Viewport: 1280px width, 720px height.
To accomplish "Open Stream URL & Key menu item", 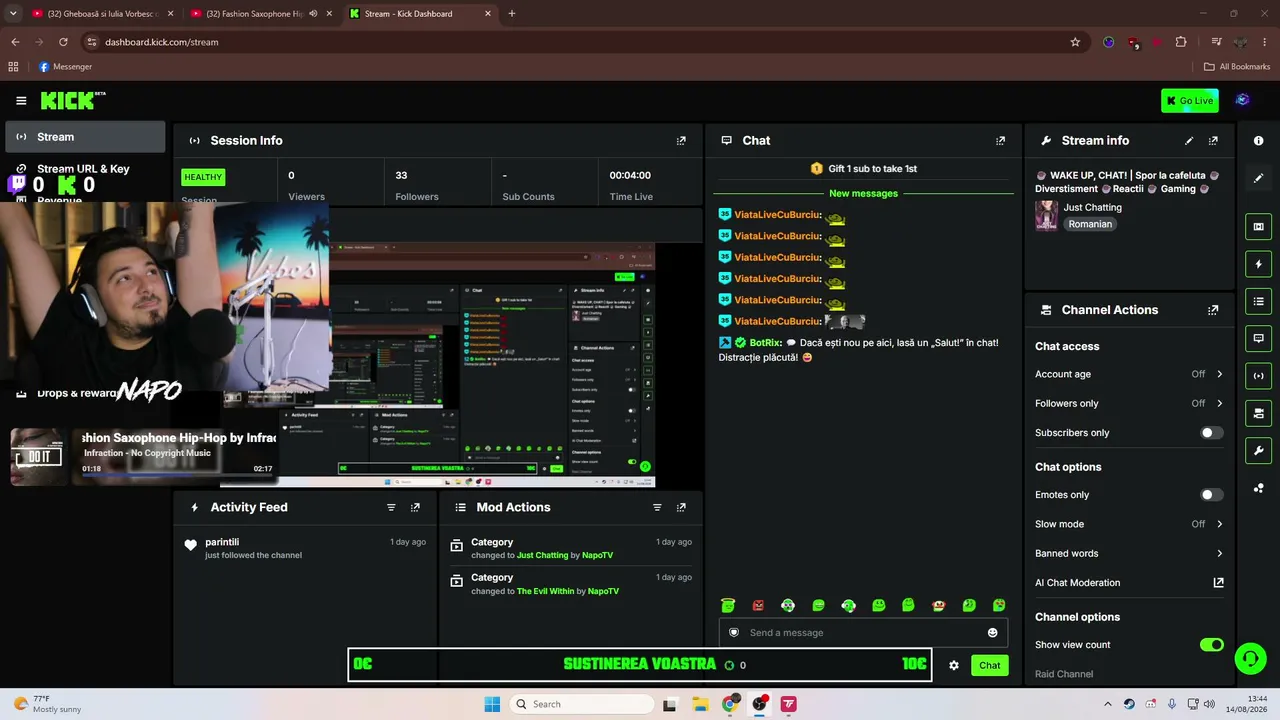I will tap(83, 169).
